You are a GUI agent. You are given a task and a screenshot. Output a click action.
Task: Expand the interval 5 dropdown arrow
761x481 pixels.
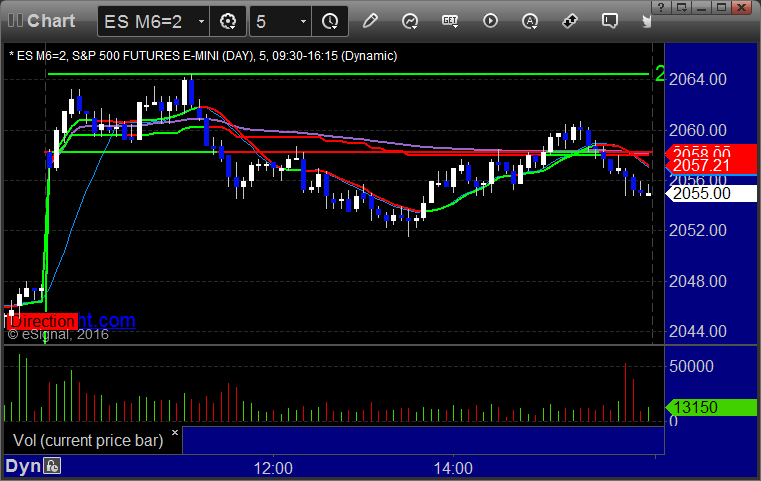[303, 21]
